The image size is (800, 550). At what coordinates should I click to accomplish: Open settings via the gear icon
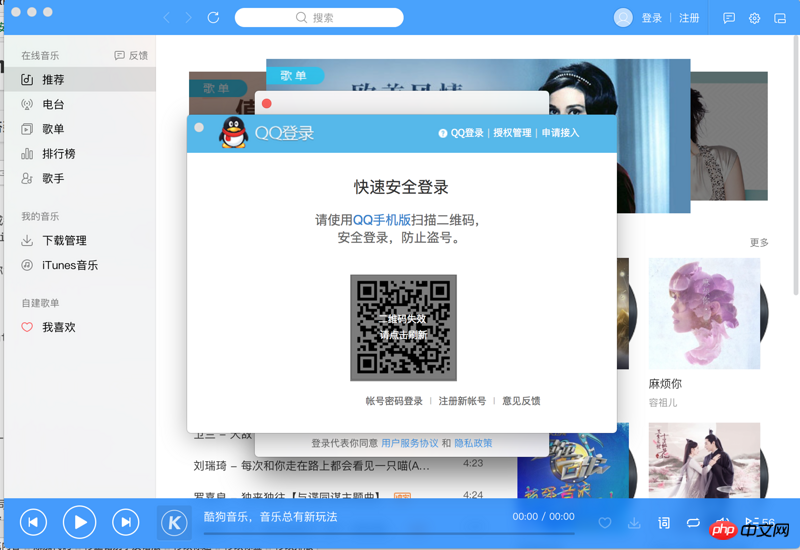pyautogui.click(x=755, y=18)
